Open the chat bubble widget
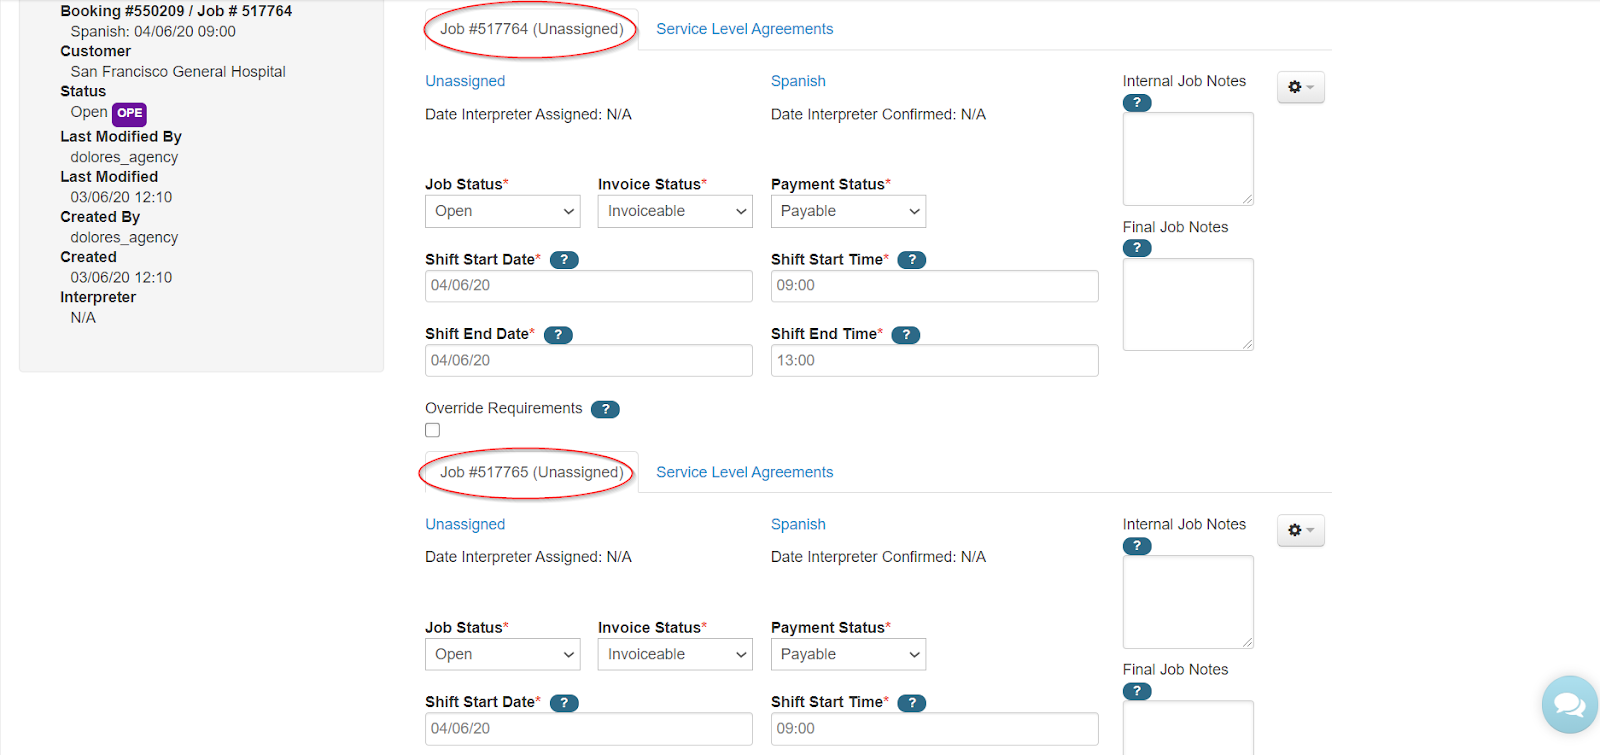This screenshot has height=755, width=1600. (x=1569, y=705)
